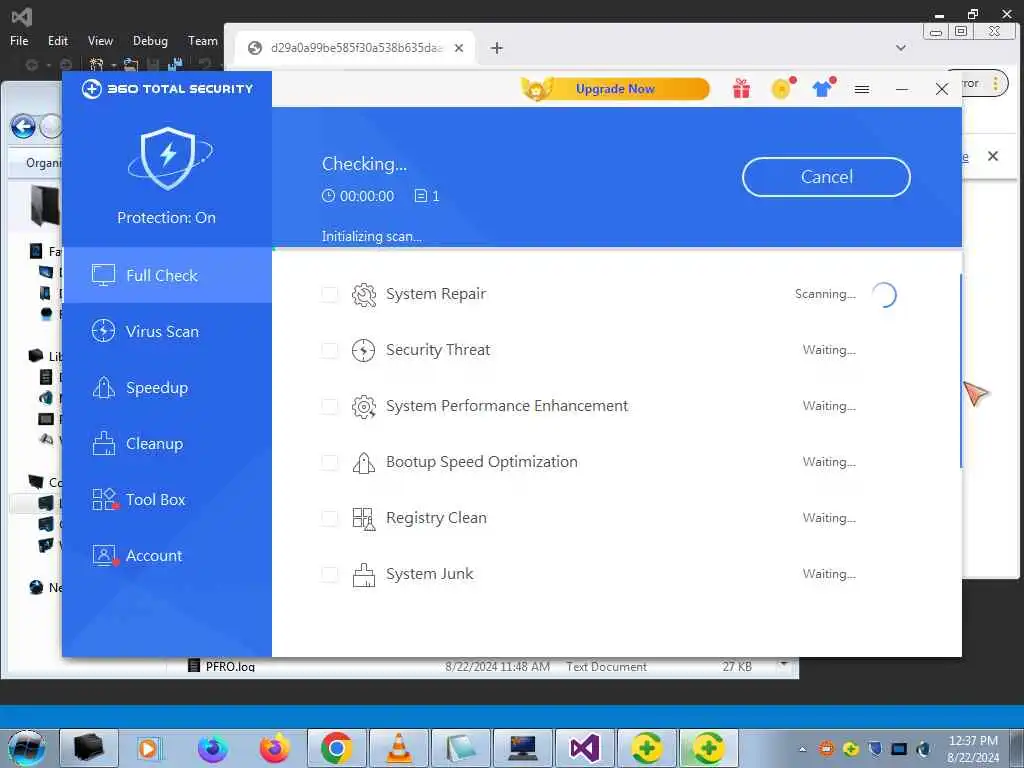Toggle the Bootup Speed Optimization checkbox
Screen dimensions: 1024x768
click(x=330, y=462)
